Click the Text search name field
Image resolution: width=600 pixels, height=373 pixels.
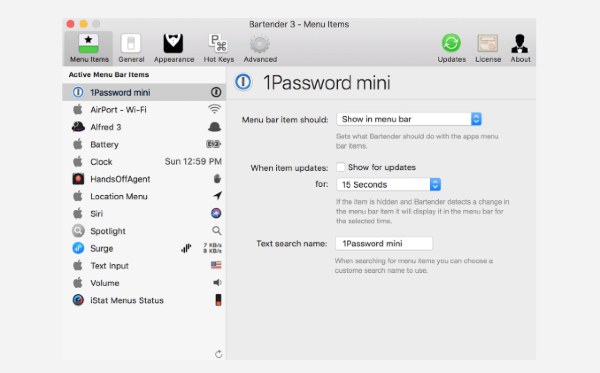[x=384, y=243]
